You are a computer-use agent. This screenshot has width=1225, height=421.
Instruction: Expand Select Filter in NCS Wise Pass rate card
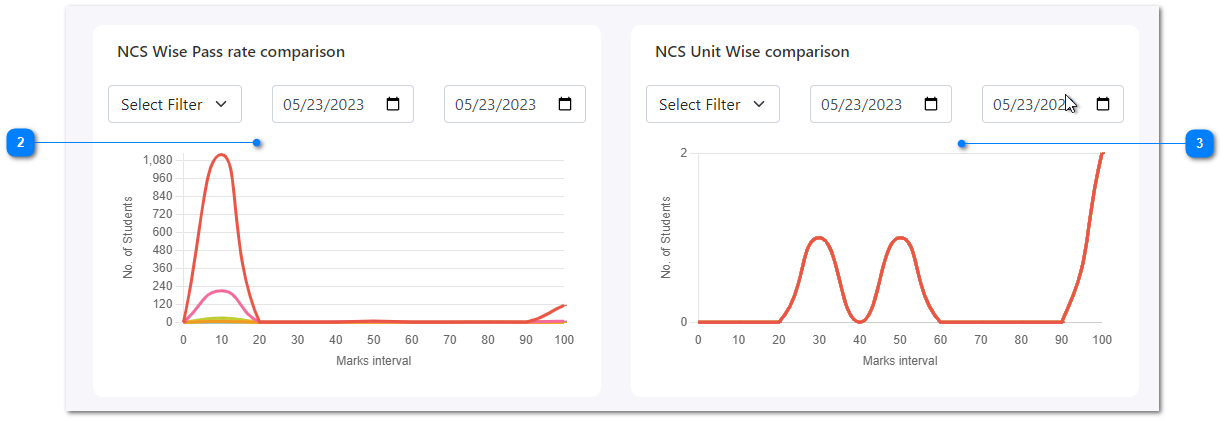tap(175, 104)
